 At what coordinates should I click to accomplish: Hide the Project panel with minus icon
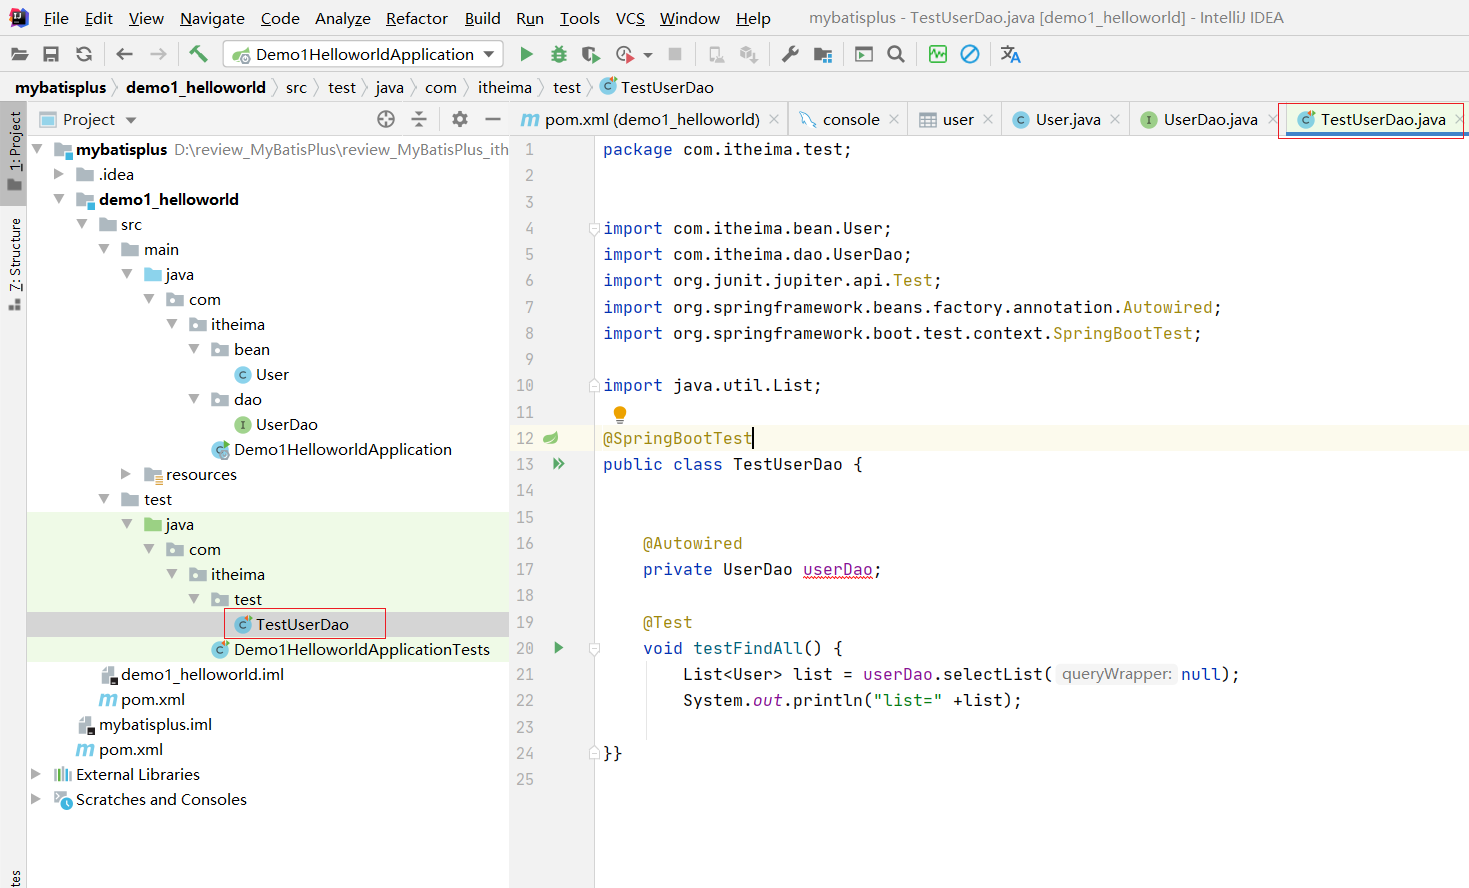[x=492, y=119]
